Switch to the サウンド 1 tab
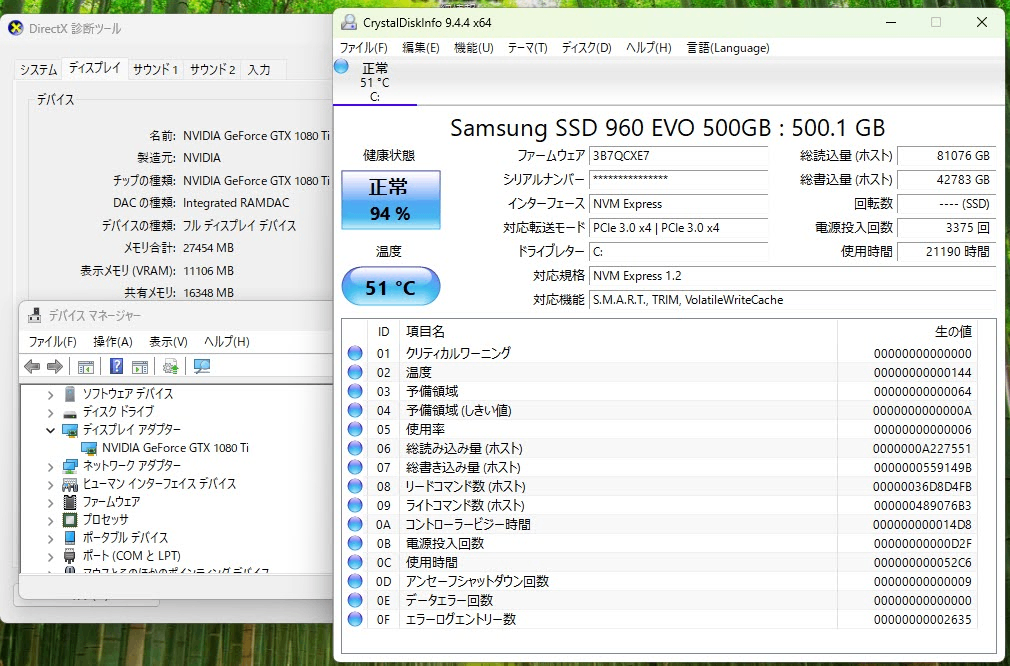The height and width of the screenshot is (666, 1010). point(155,70)
